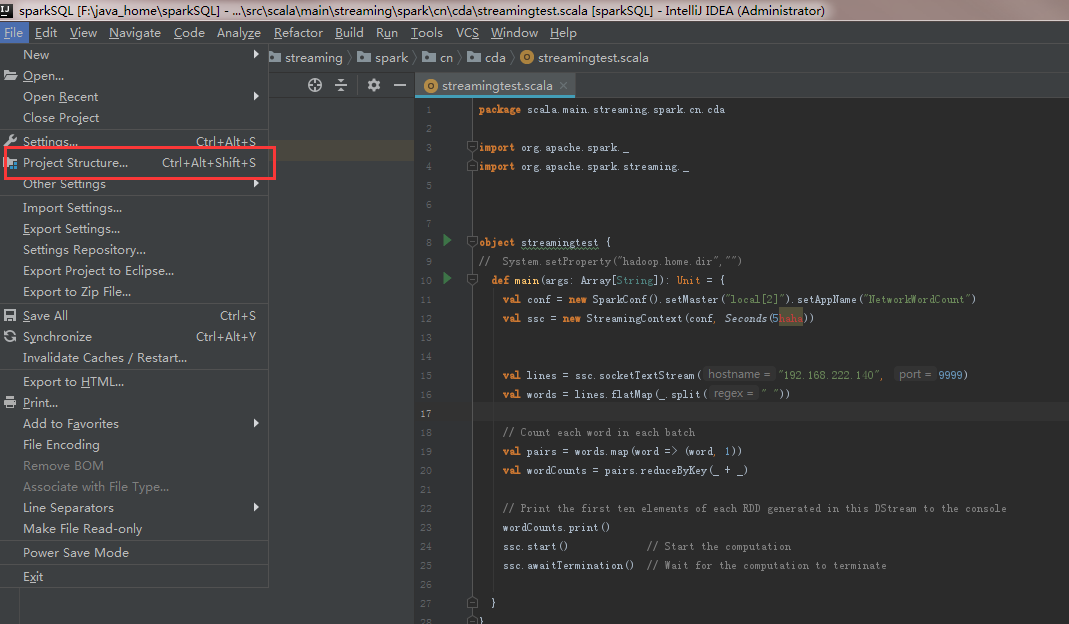Select Invalidate Caches / Restart...
This screenshot has width=1069, height=624.
(134, 358)
